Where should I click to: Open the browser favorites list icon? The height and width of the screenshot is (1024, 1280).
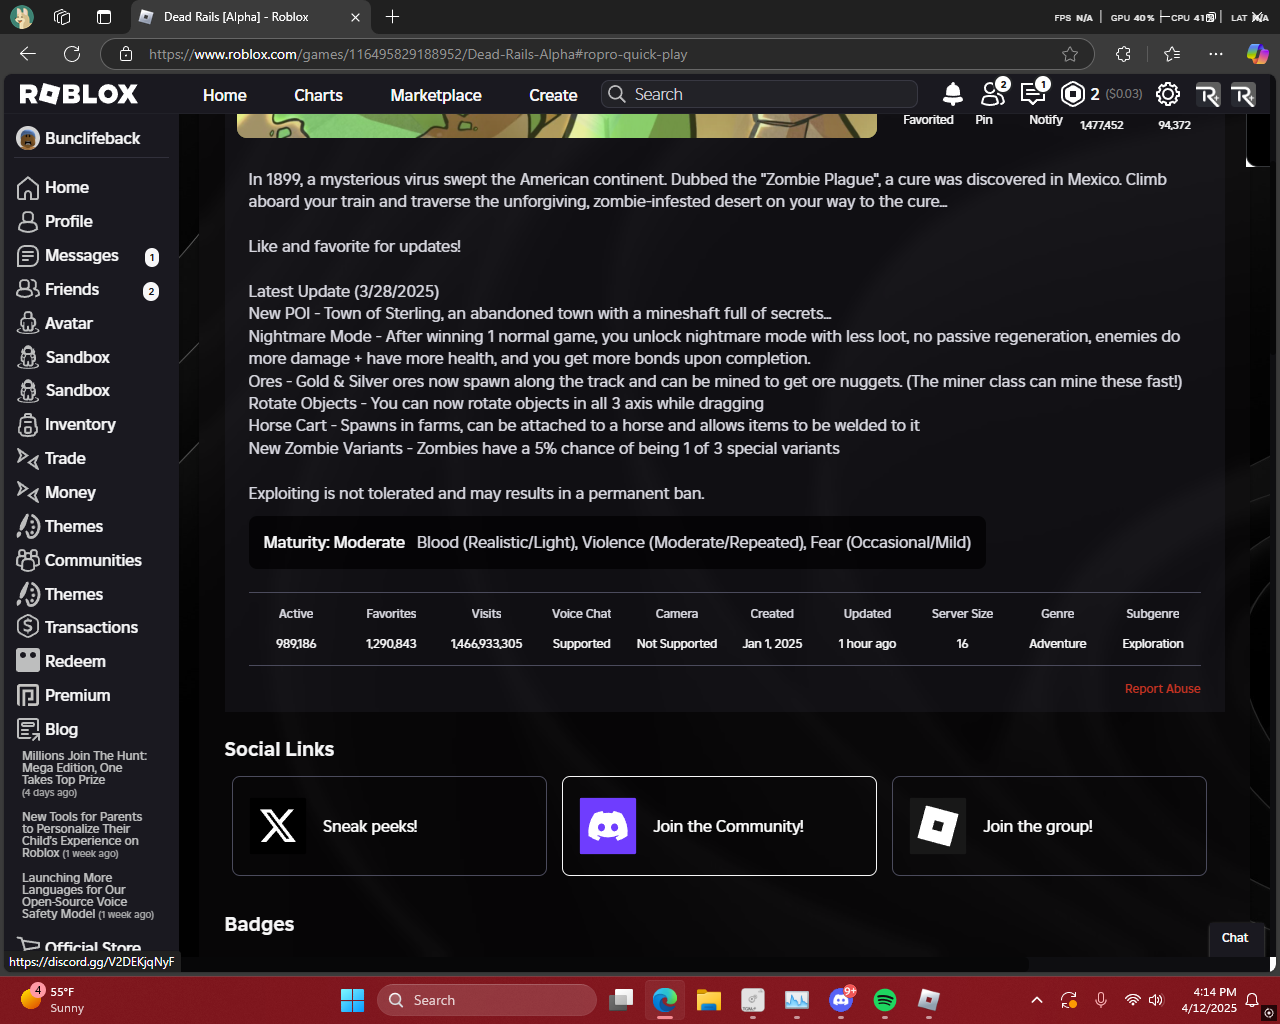tap(1172, 54)
